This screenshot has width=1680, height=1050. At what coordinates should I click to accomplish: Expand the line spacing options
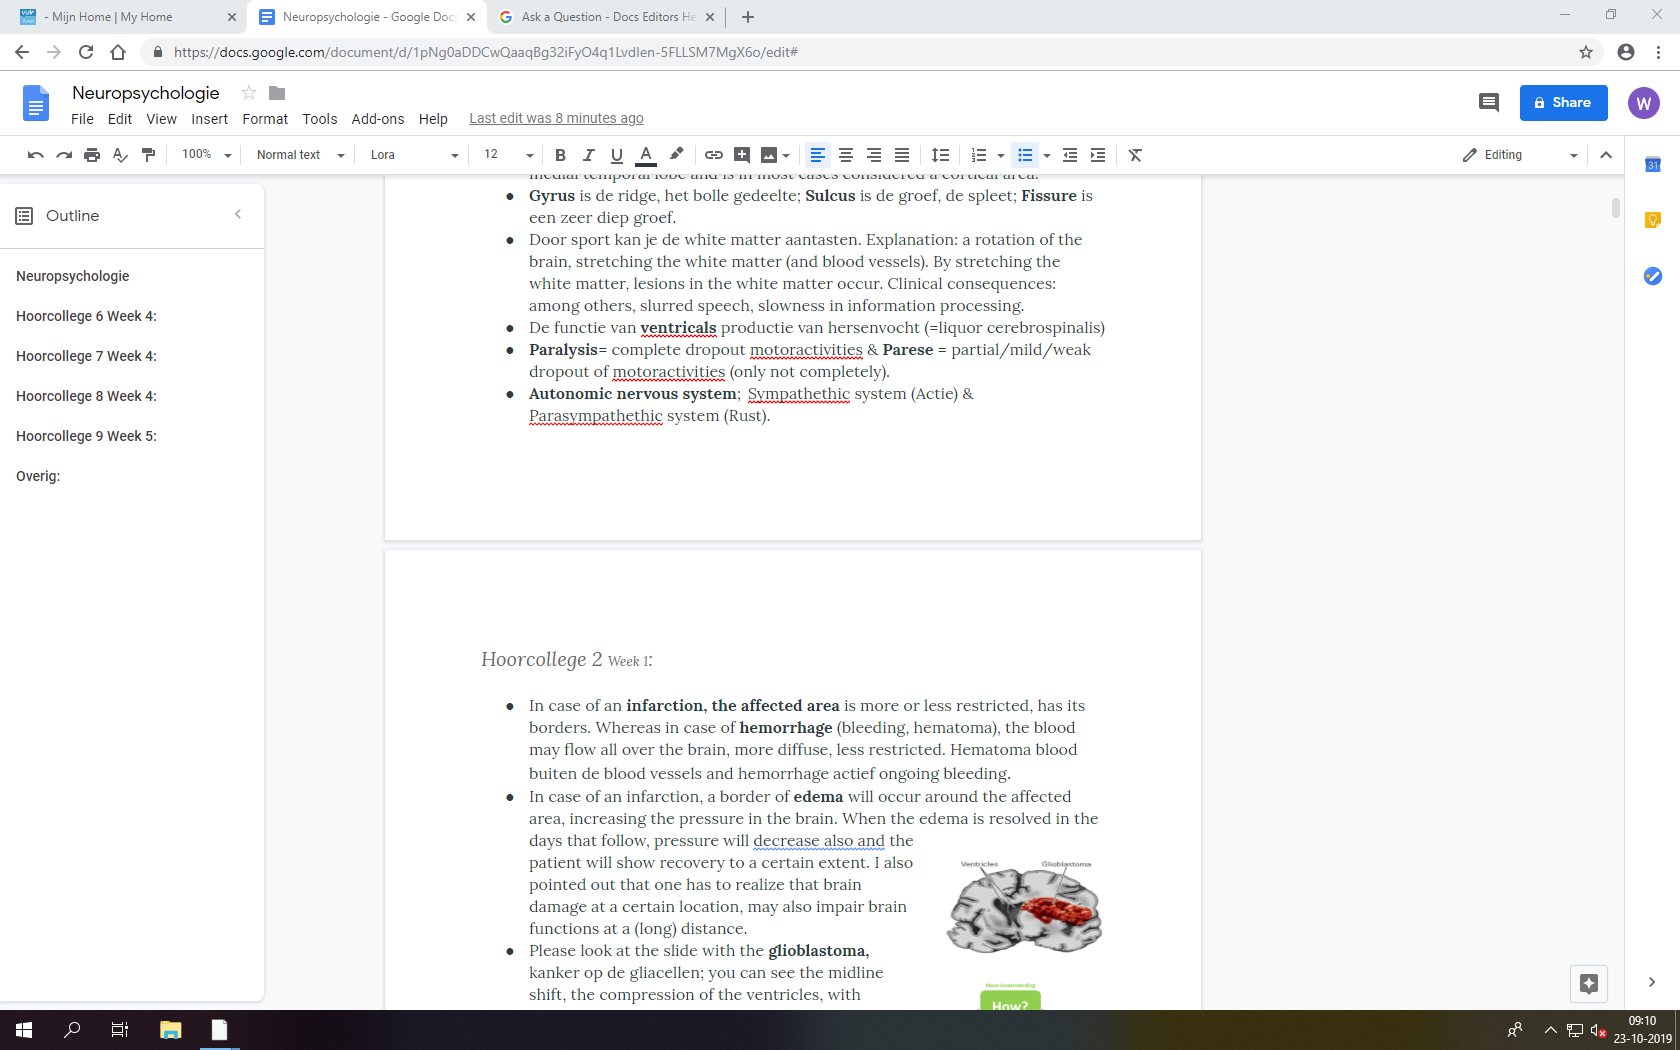pyautogui.click(x=940, y=155)
